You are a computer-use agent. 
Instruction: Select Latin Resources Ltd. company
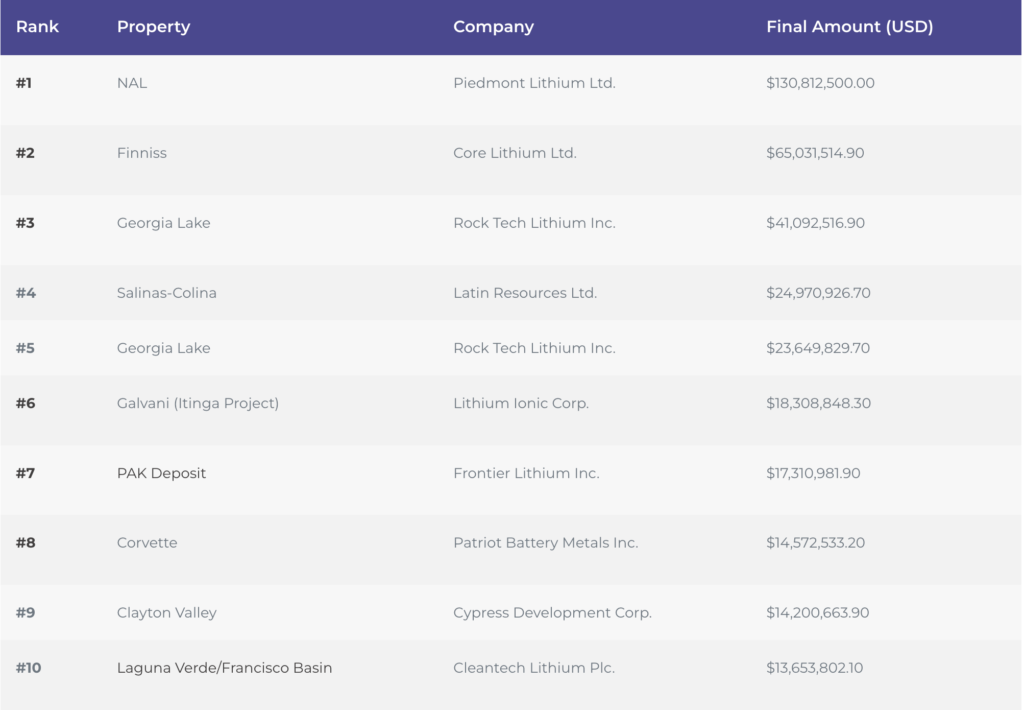(525, 293)
